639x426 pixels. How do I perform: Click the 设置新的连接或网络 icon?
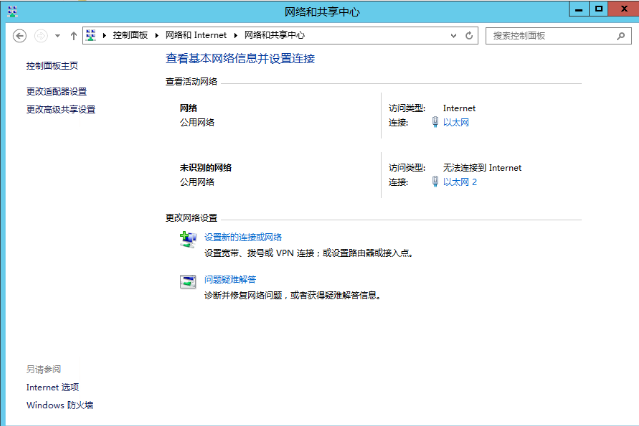point(188,239)
